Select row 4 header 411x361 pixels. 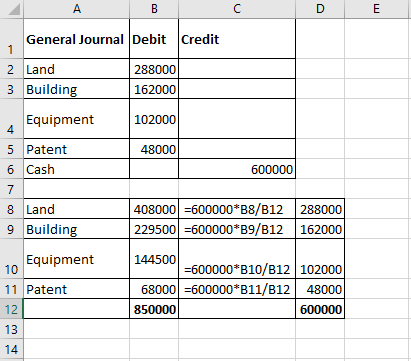(12, 119)
